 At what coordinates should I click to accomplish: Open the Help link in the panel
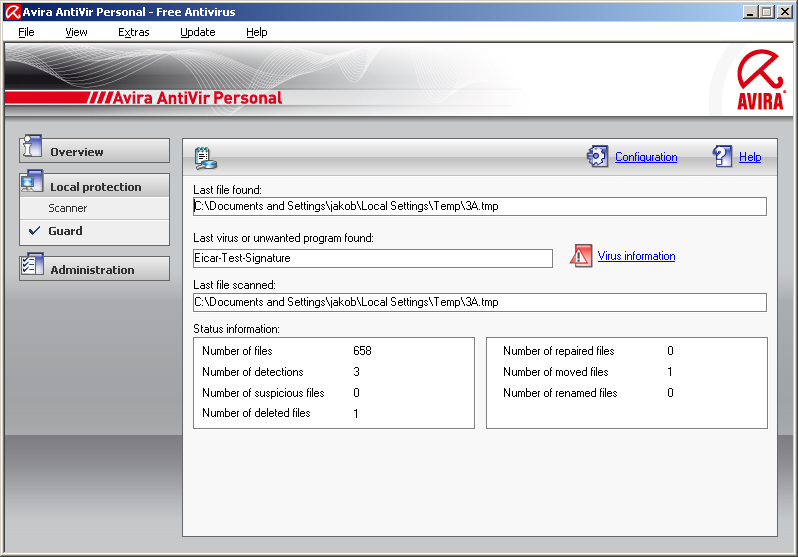(x=750, y=157)
